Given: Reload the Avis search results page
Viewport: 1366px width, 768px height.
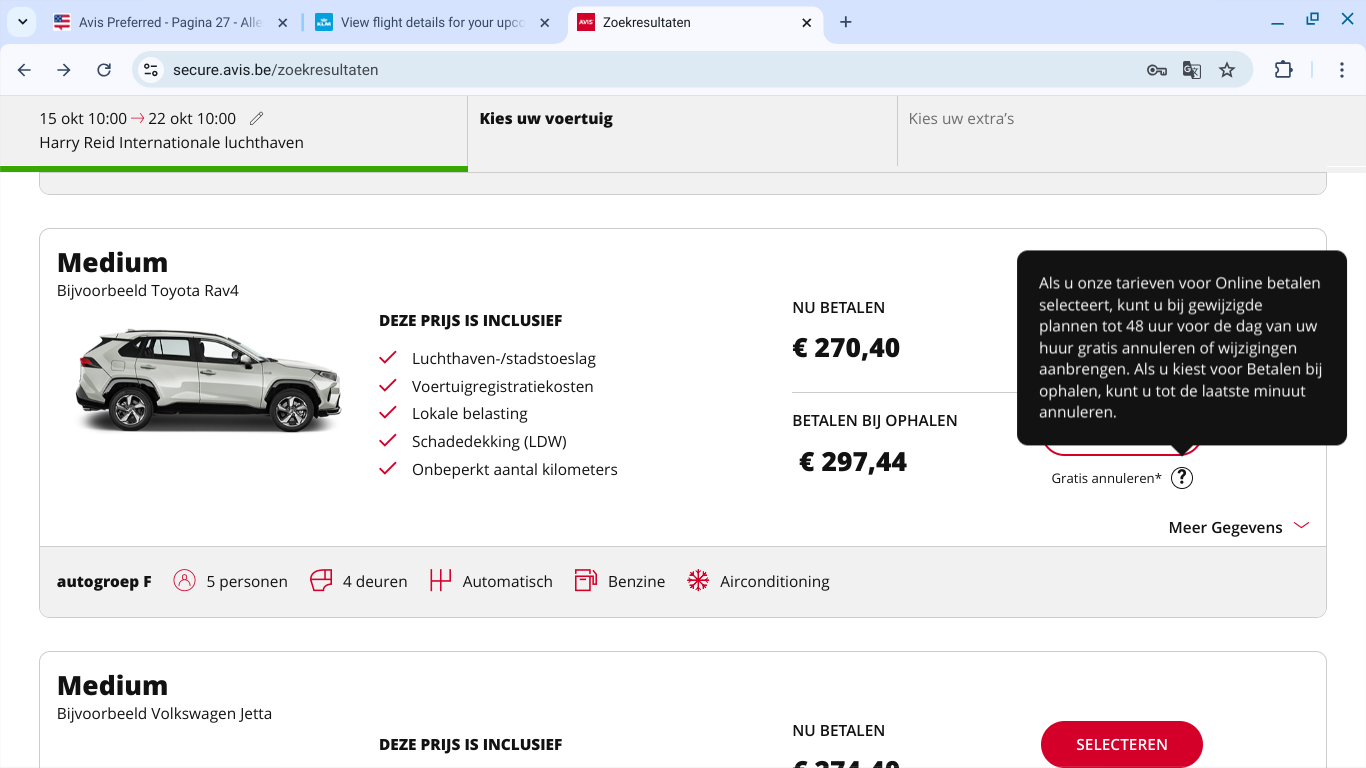Looking at the screenshot, I should [104, 70].
